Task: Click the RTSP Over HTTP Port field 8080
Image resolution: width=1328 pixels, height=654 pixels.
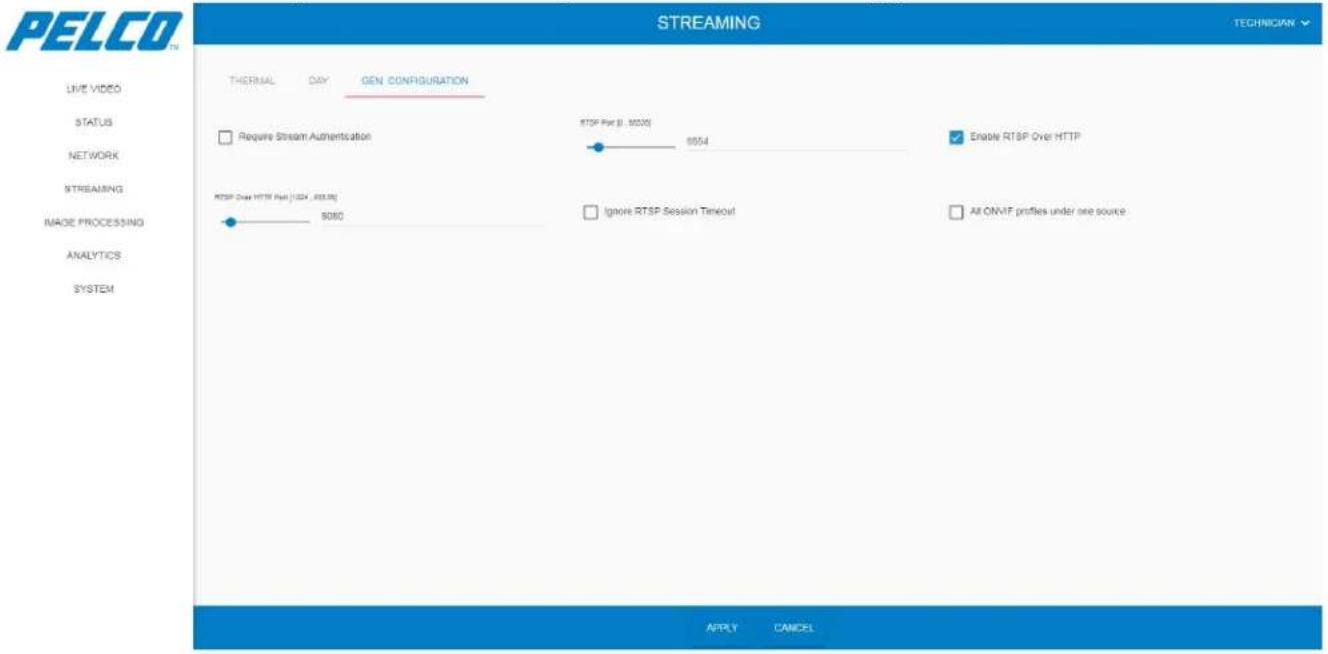Action: tap(432, 216)
